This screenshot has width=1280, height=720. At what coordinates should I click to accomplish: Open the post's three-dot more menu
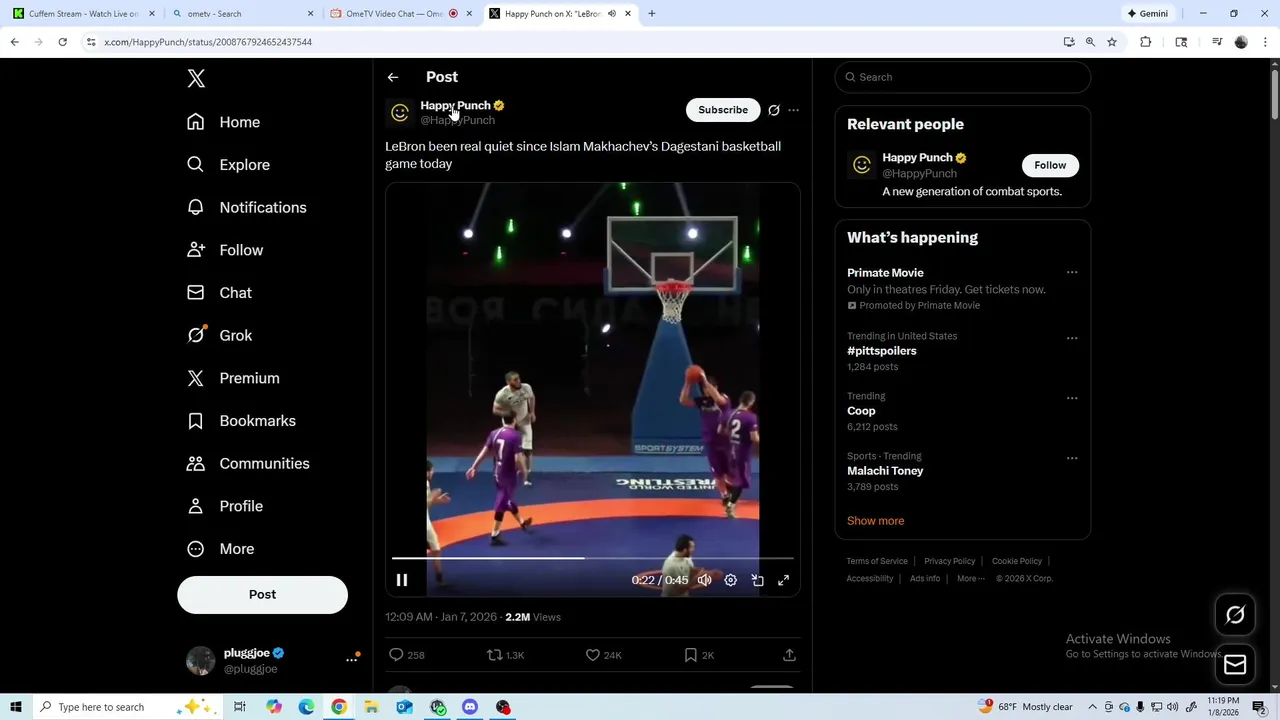tap(794, 110)
